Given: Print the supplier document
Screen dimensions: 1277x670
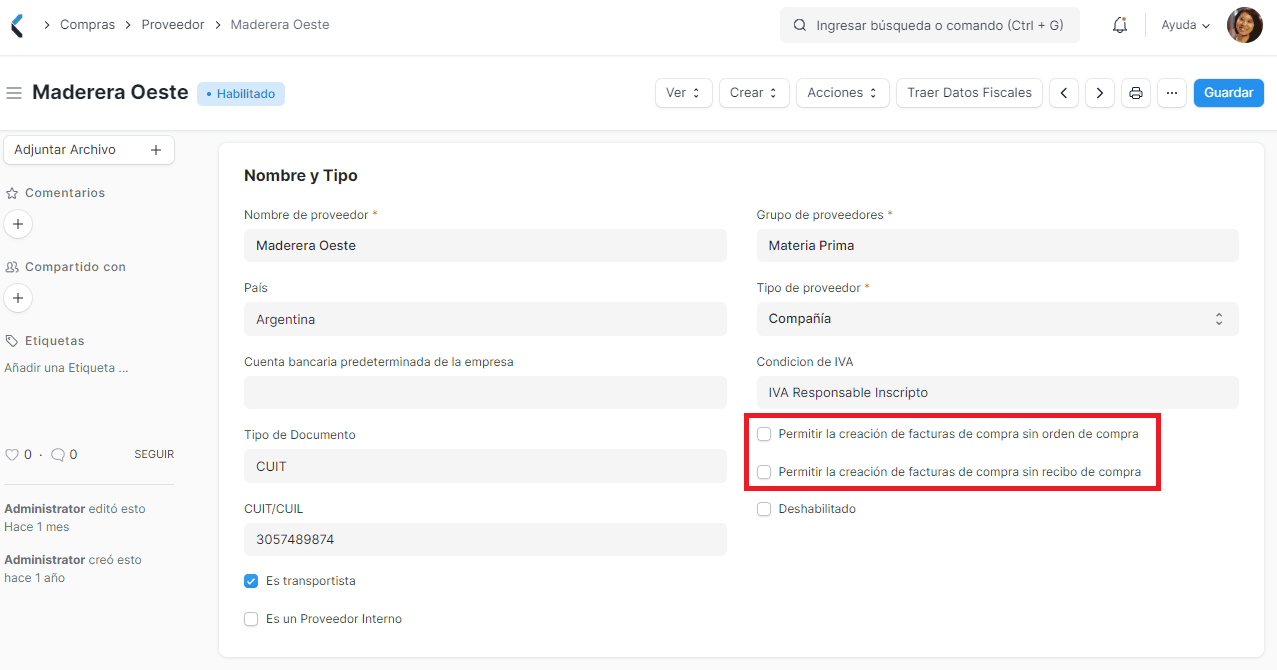Looking at the screenshot, I should (x=1136, y=93).
